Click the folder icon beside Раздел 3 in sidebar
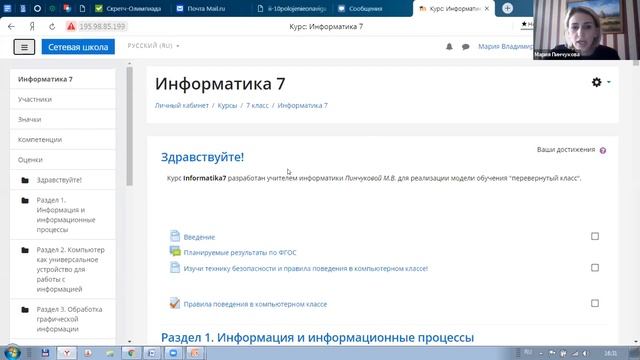 25,309
